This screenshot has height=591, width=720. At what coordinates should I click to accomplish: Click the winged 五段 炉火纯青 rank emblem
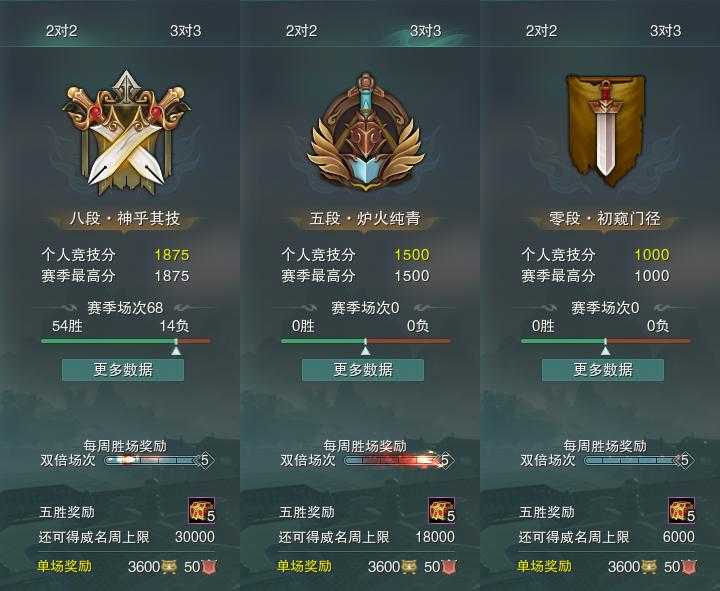366,132
